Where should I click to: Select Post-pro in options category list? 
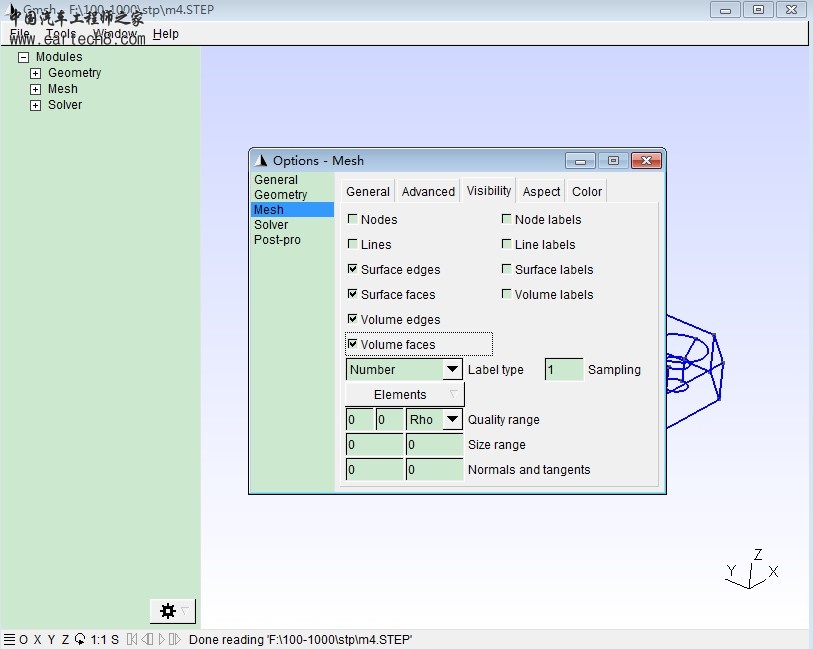tap(277, 240)
